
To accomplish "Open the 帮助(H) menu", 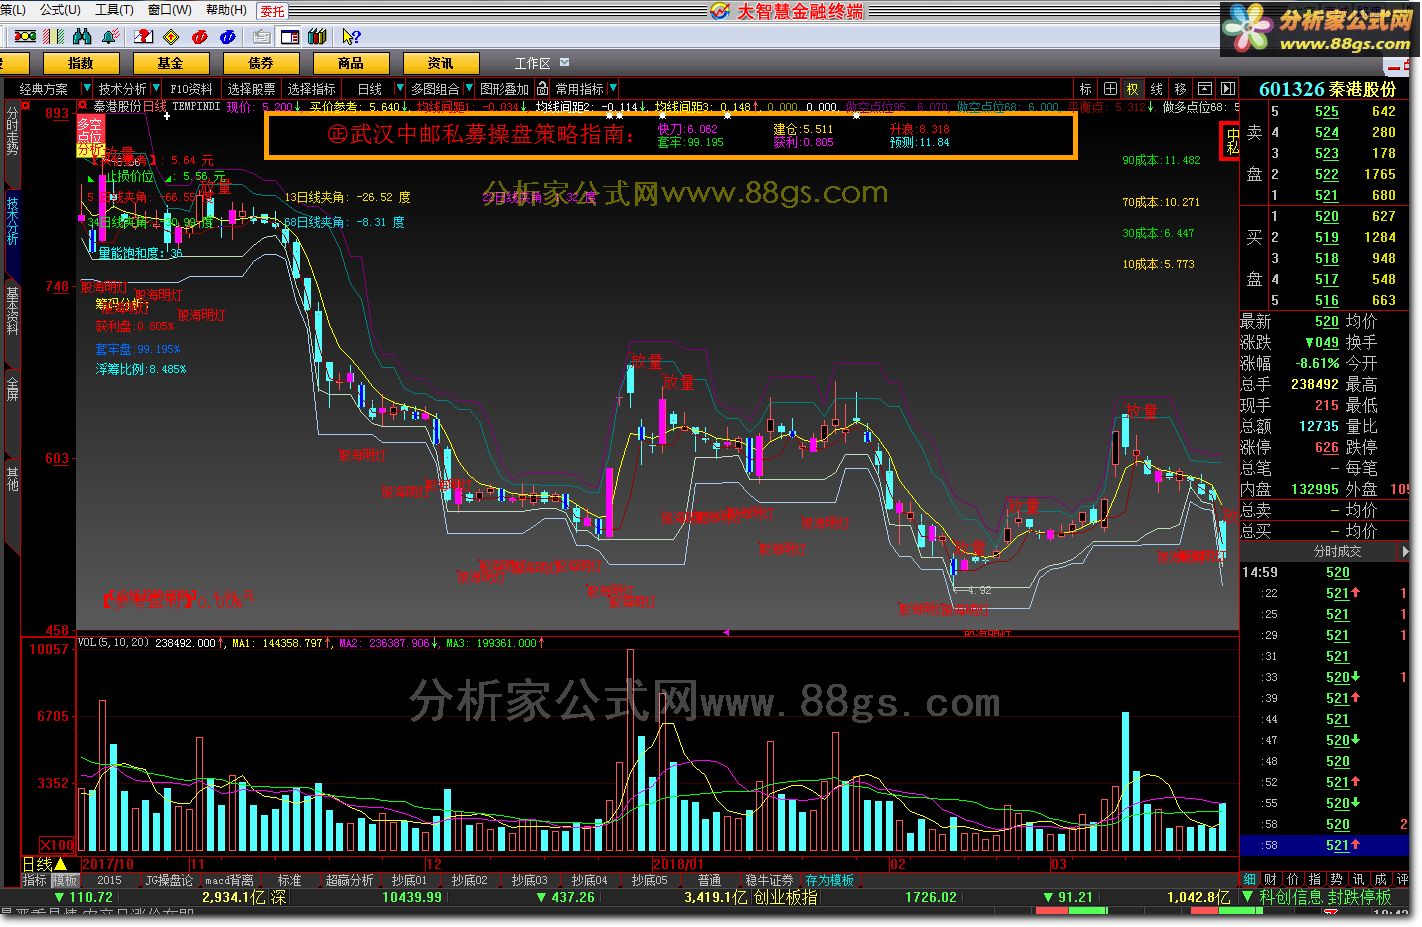I will (x=226, y=9).
